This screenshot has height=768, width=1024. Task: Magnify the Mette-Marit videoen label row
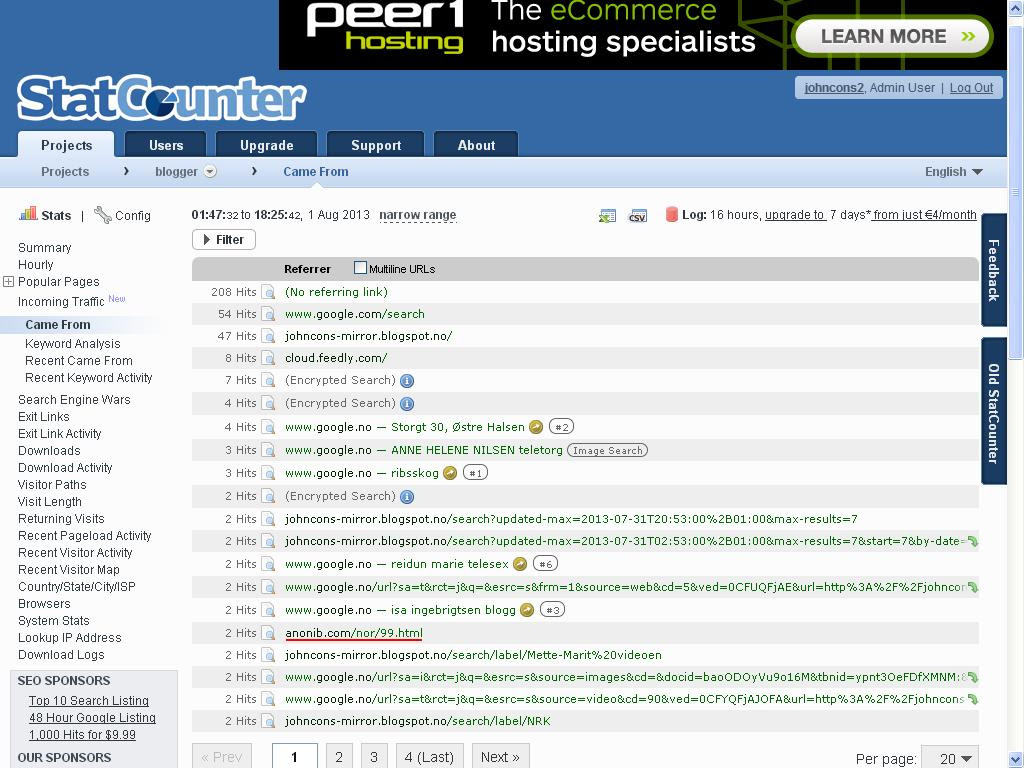click(x=268, y=655)
